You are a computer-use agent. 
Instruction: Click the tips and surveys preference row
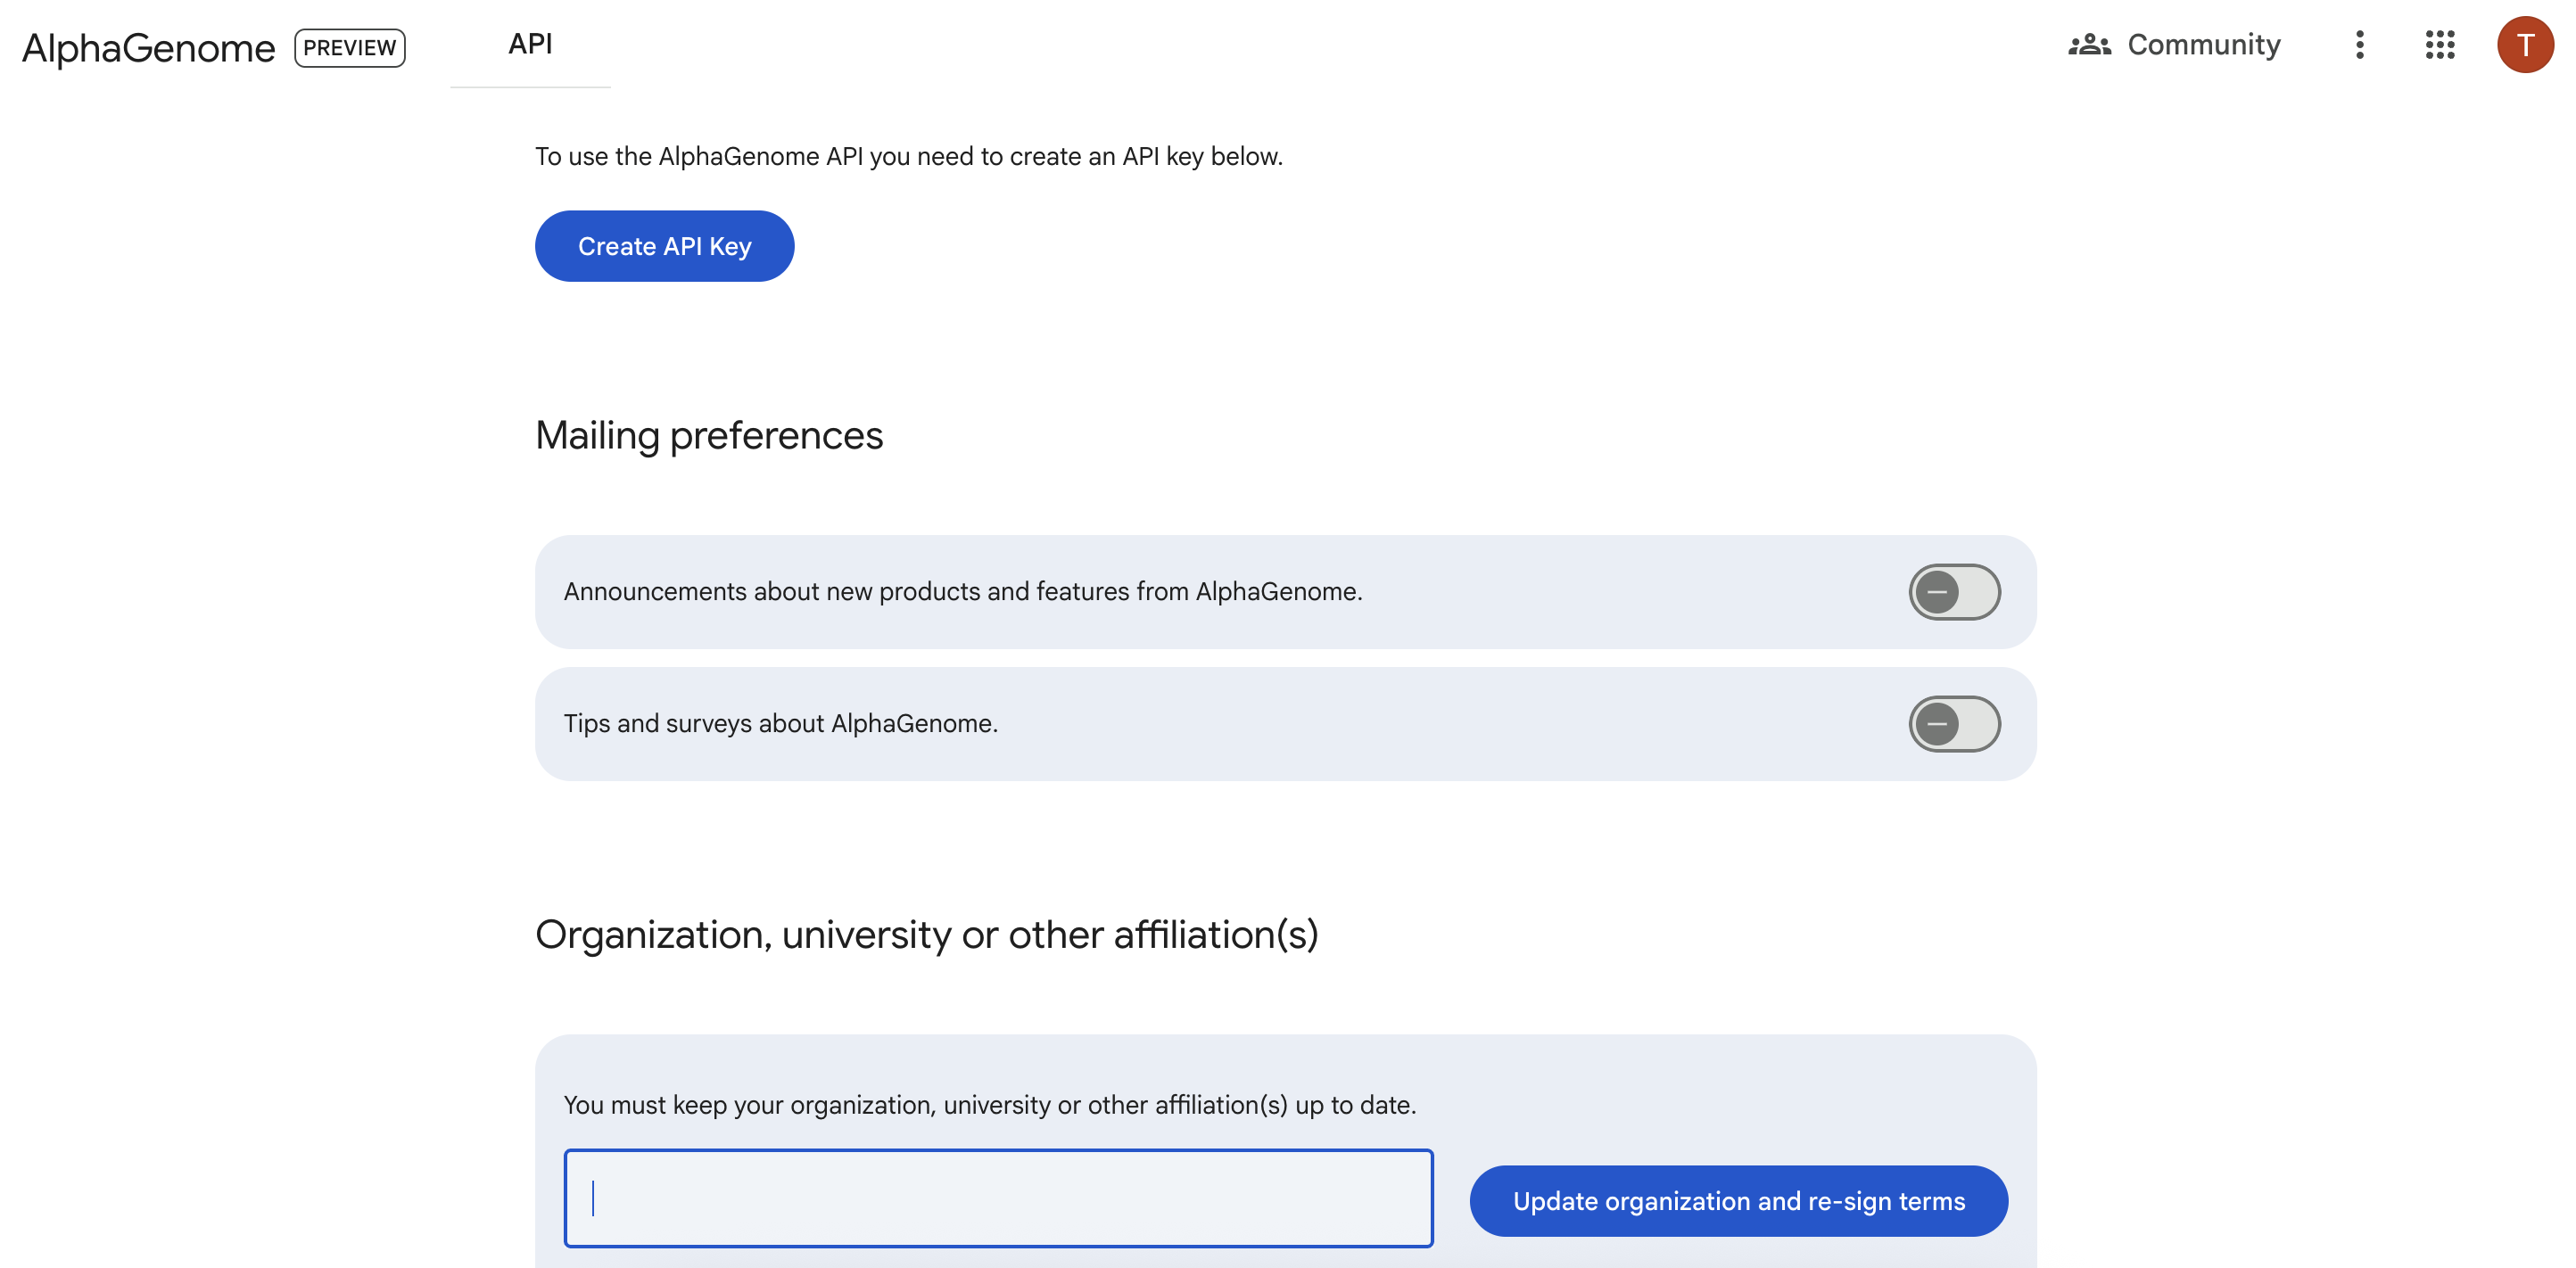tap(1286, 724)
